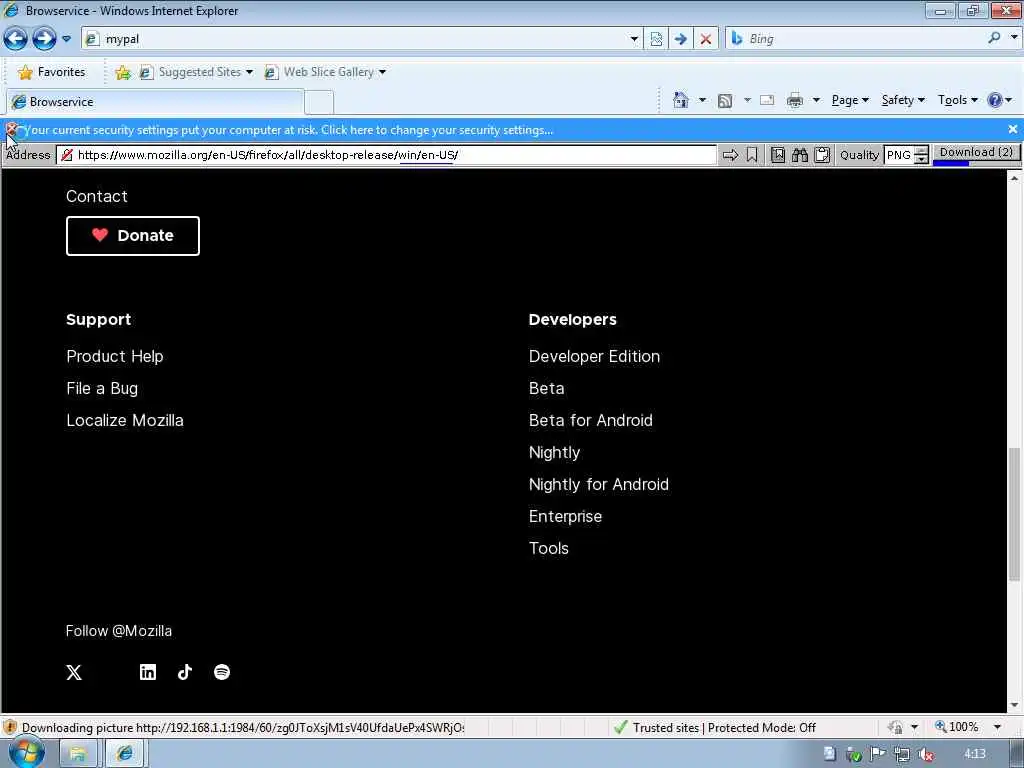Image resolution: width=1024 pixels, height=768 pixels.
Task: Open the Product Help link
Action: click(x=115, y=357)
